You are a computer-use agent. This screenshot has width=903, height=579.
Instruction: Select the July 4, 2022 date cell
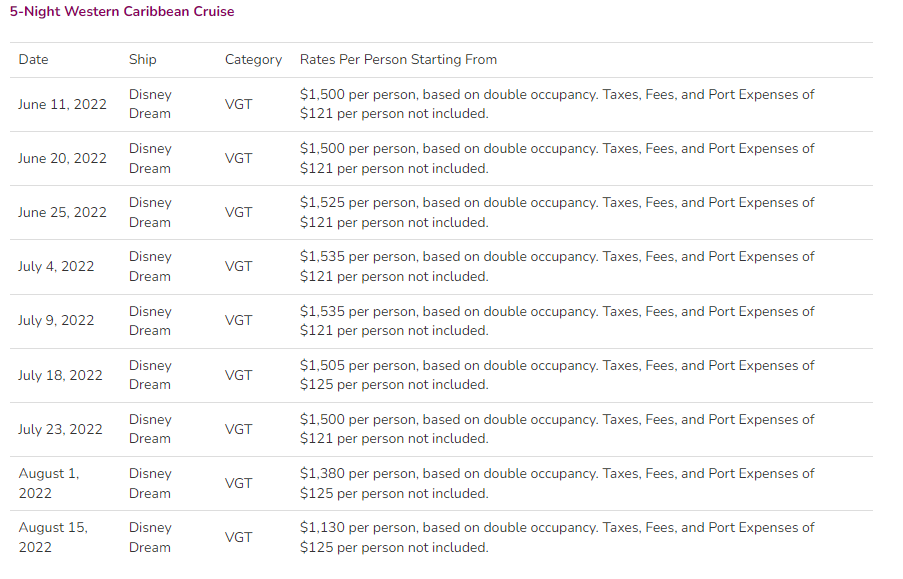click(x=56, y=267)
